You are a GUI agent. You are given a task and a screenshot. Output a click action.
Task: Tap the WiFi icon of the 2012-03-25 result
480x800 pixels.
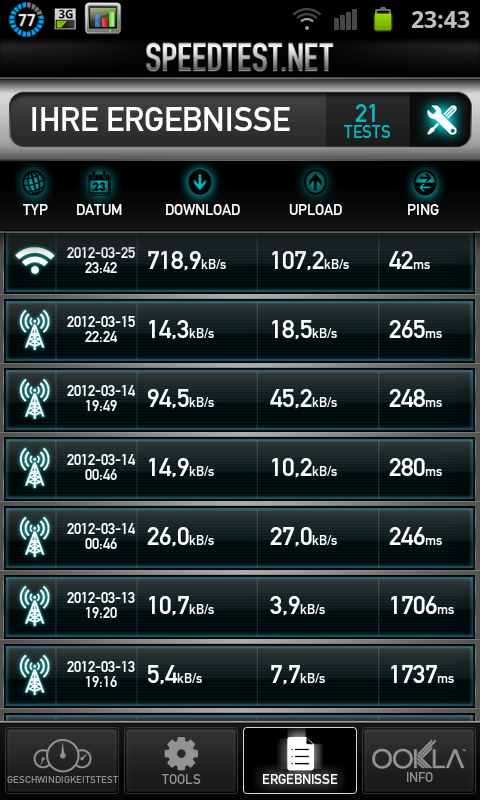(x=35, y=260)
